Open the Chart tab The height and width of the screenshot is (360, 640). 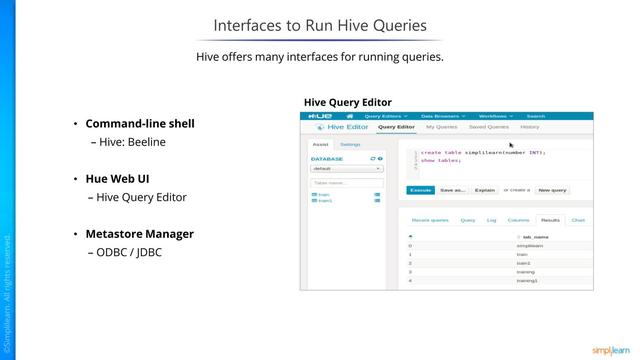578,220
